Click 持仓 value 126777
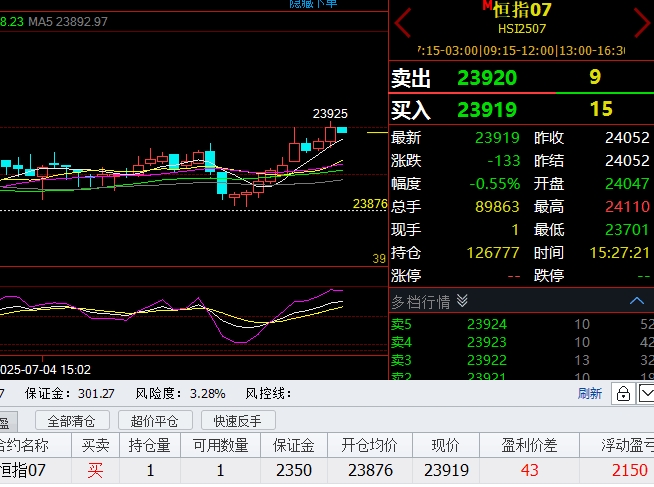 pyautogui.click(x=493, y=253)
